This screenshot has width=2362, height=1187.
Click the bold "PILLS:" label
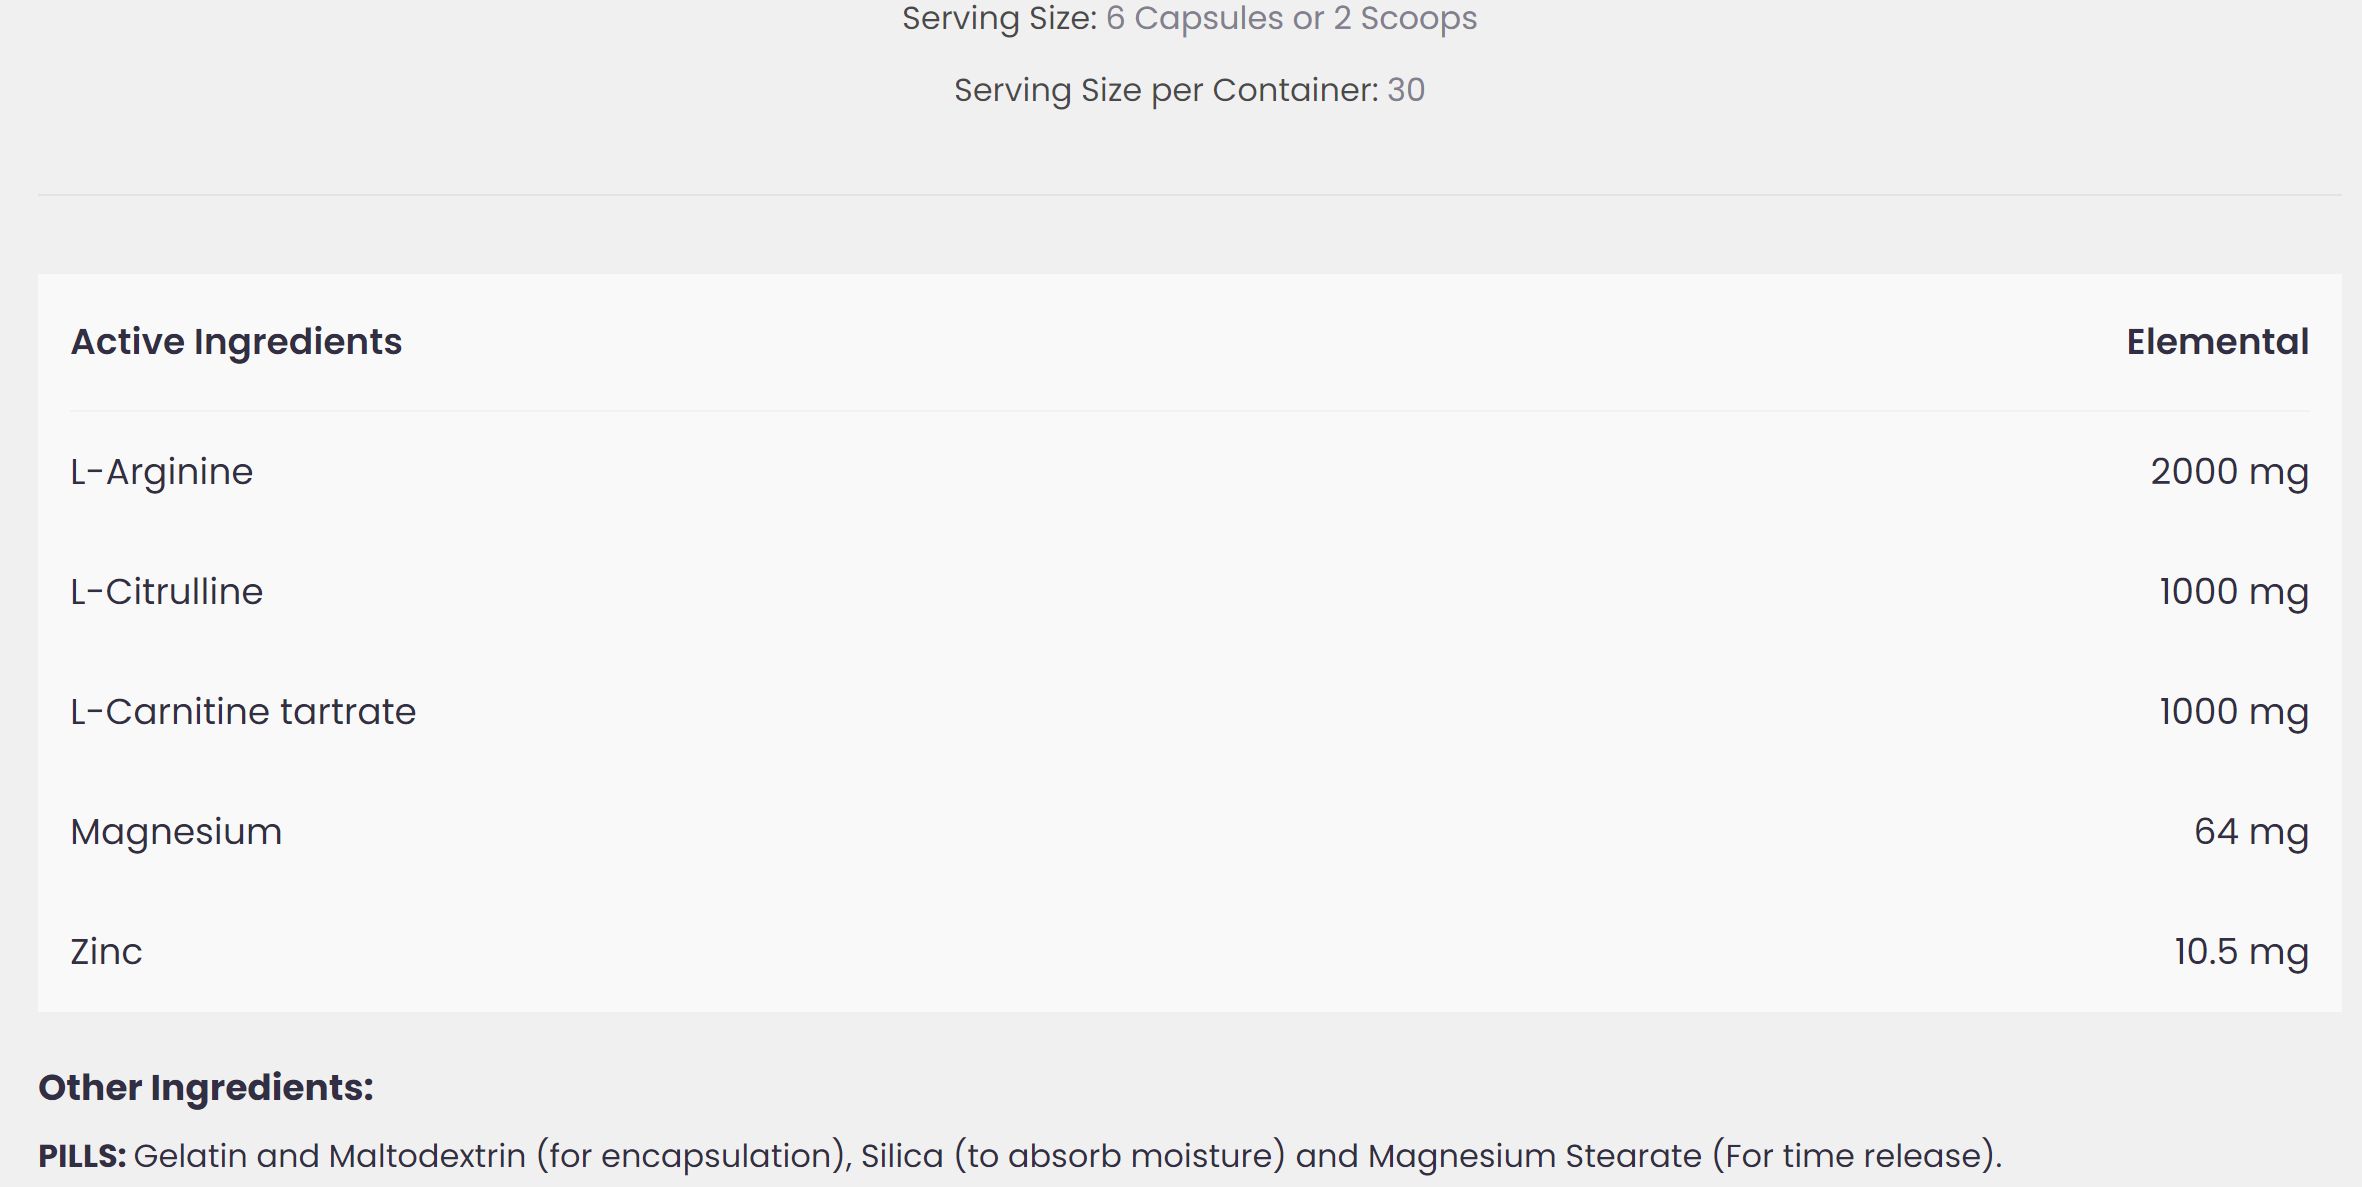82,1156
